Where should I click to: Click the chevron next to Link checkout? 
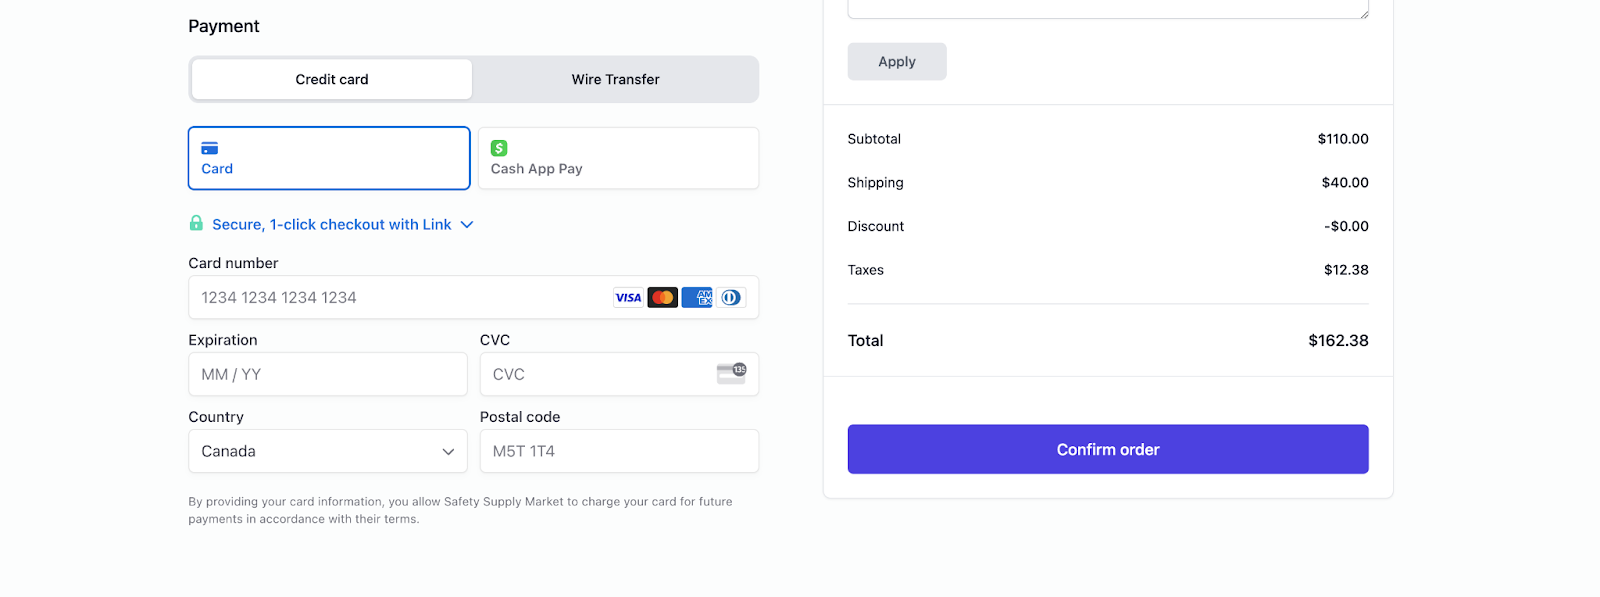click(x=466, y=224)
